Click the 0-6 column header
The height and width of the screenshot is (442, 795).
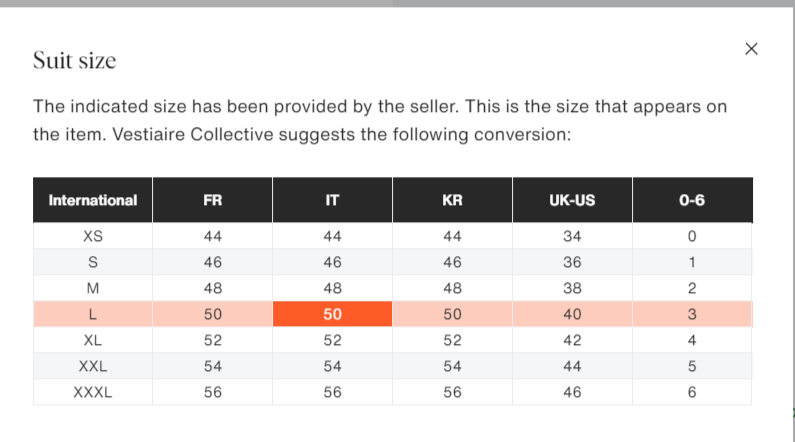[692, 200]
